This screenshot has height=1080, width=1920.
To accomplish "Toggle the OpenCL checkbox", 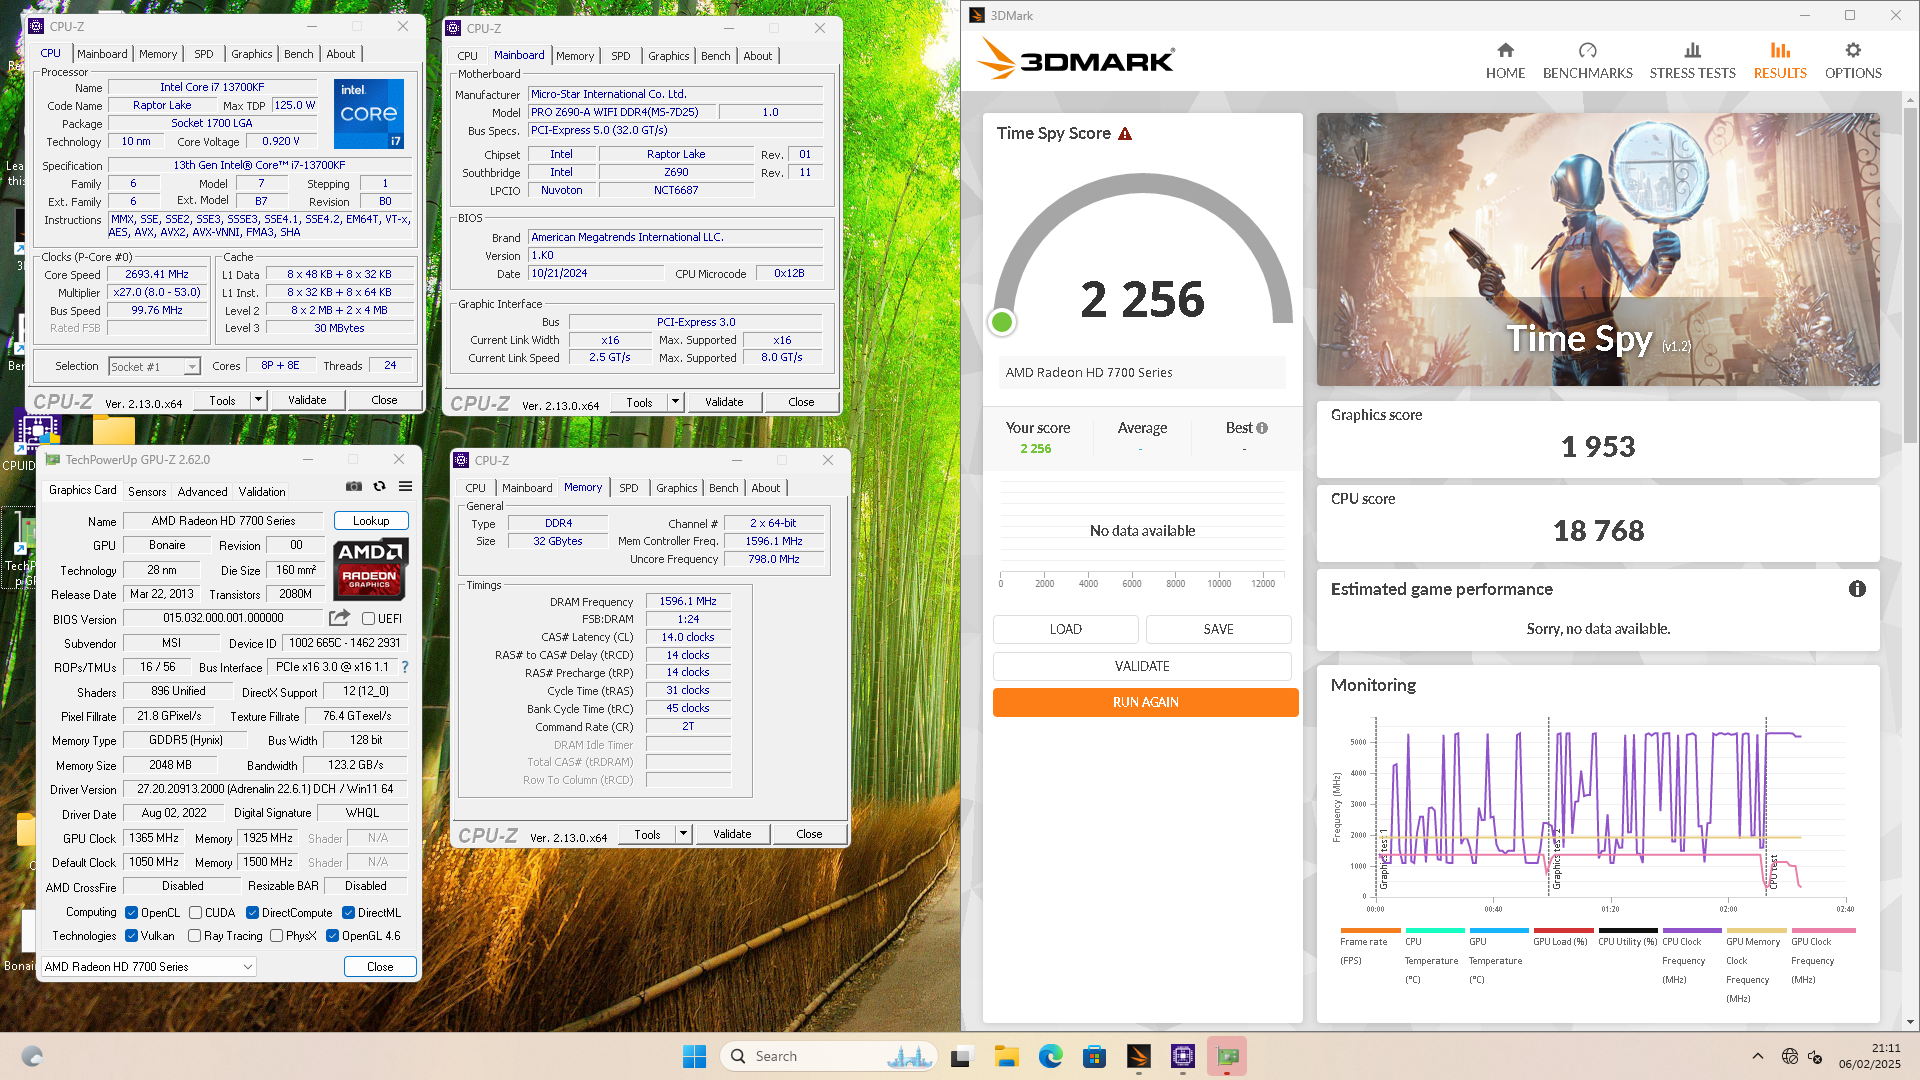I will pyautogui.click(x=131, y=913).
